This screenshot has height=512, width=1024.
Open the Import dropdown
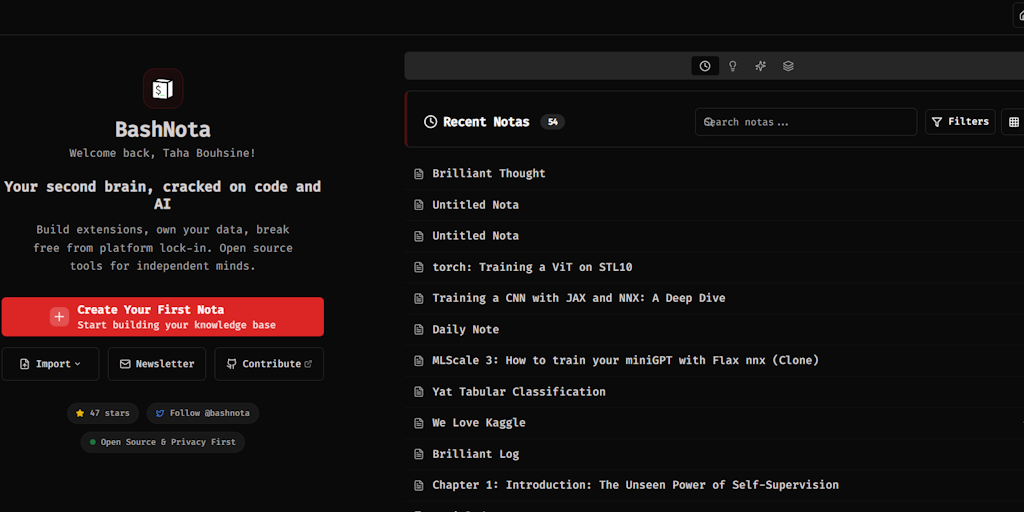click(x=50, y=364)
